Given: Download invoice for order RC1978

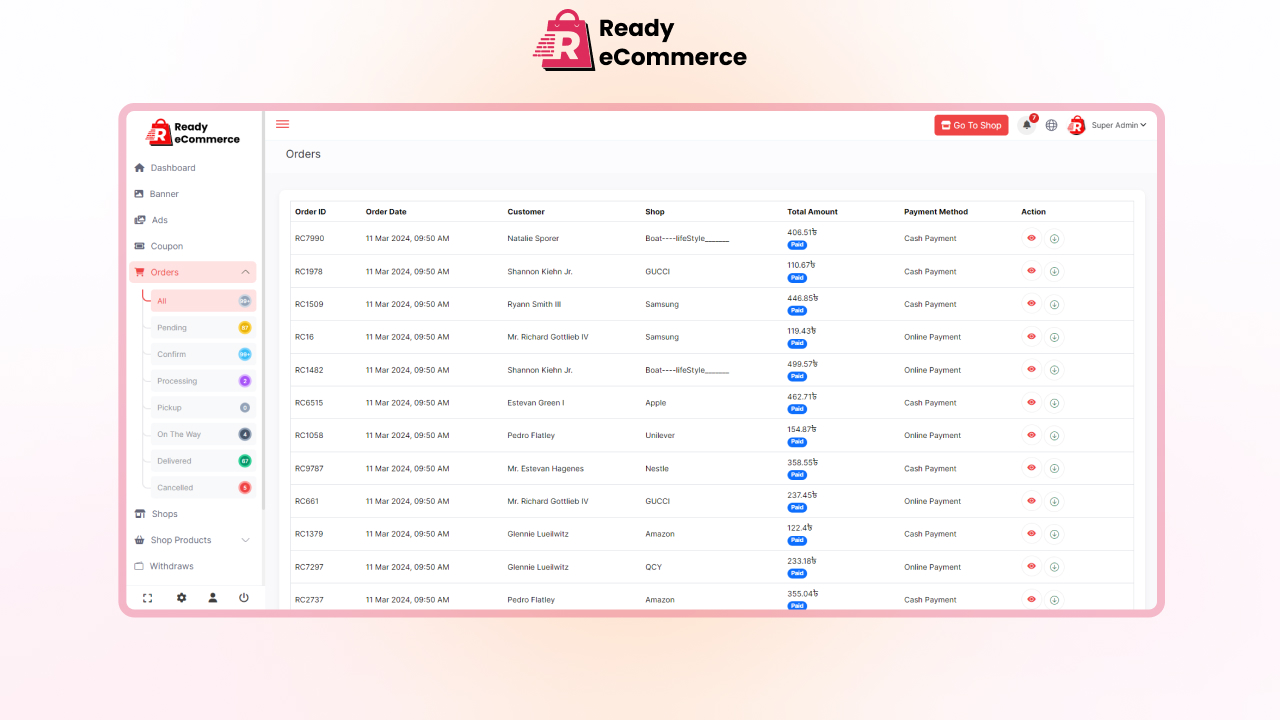Looking at the screenshot, I should (1054, 271).
